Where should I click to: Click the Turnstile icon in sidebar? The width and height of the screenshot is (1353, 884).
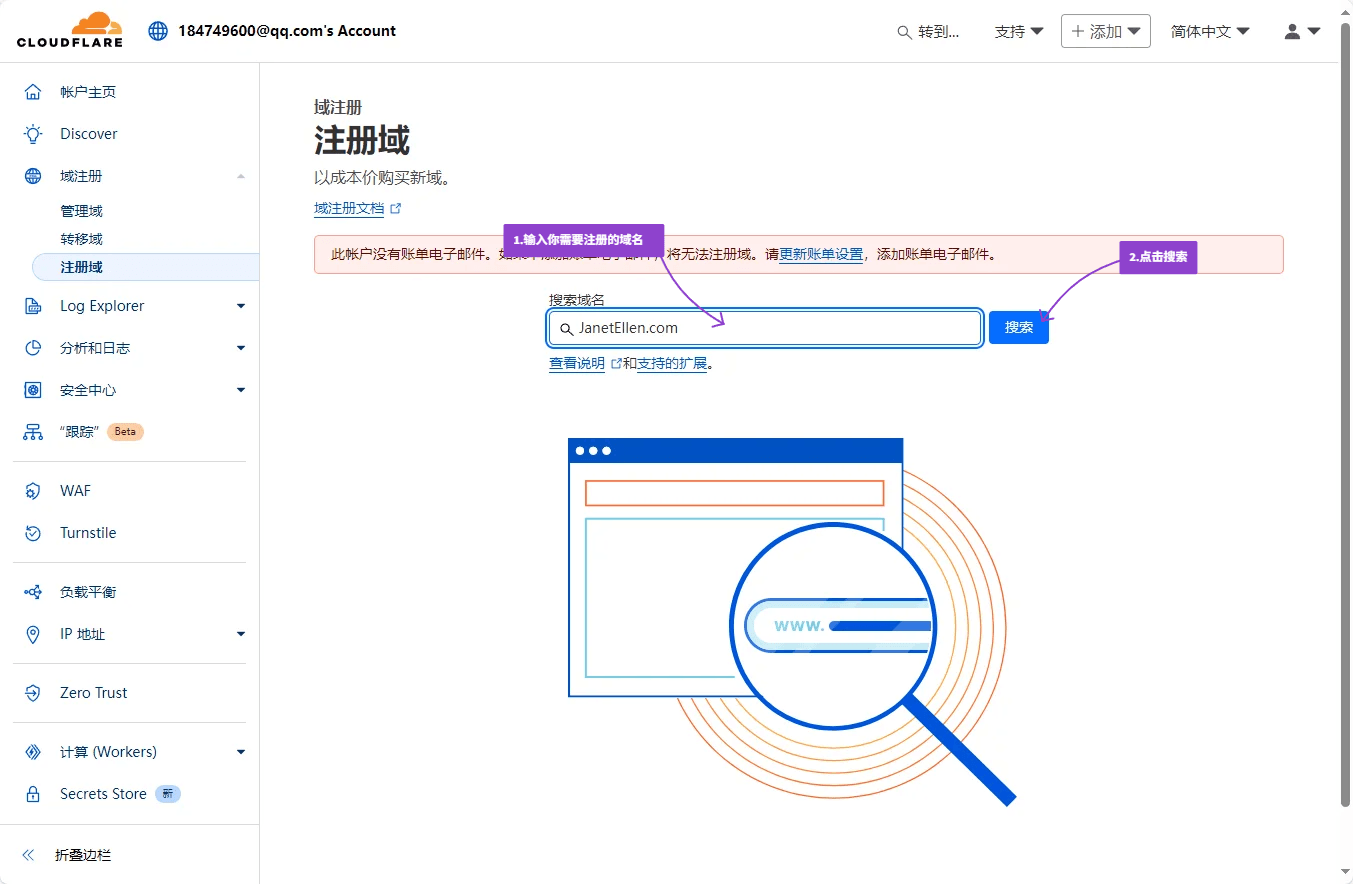tap(33, 533)
